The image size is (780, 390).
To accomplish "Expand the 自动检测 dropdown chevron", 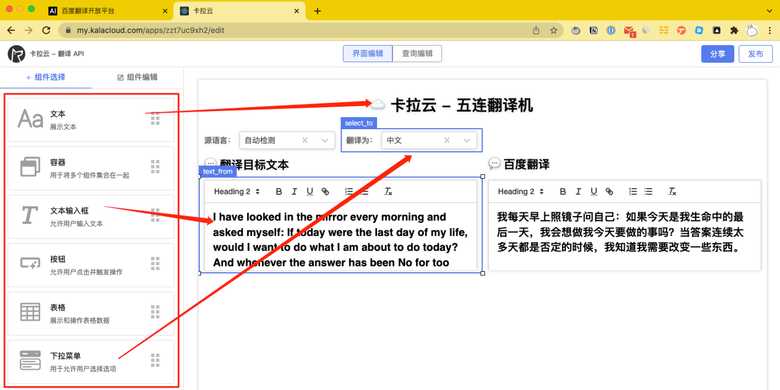I will click(x=325, y=141).
